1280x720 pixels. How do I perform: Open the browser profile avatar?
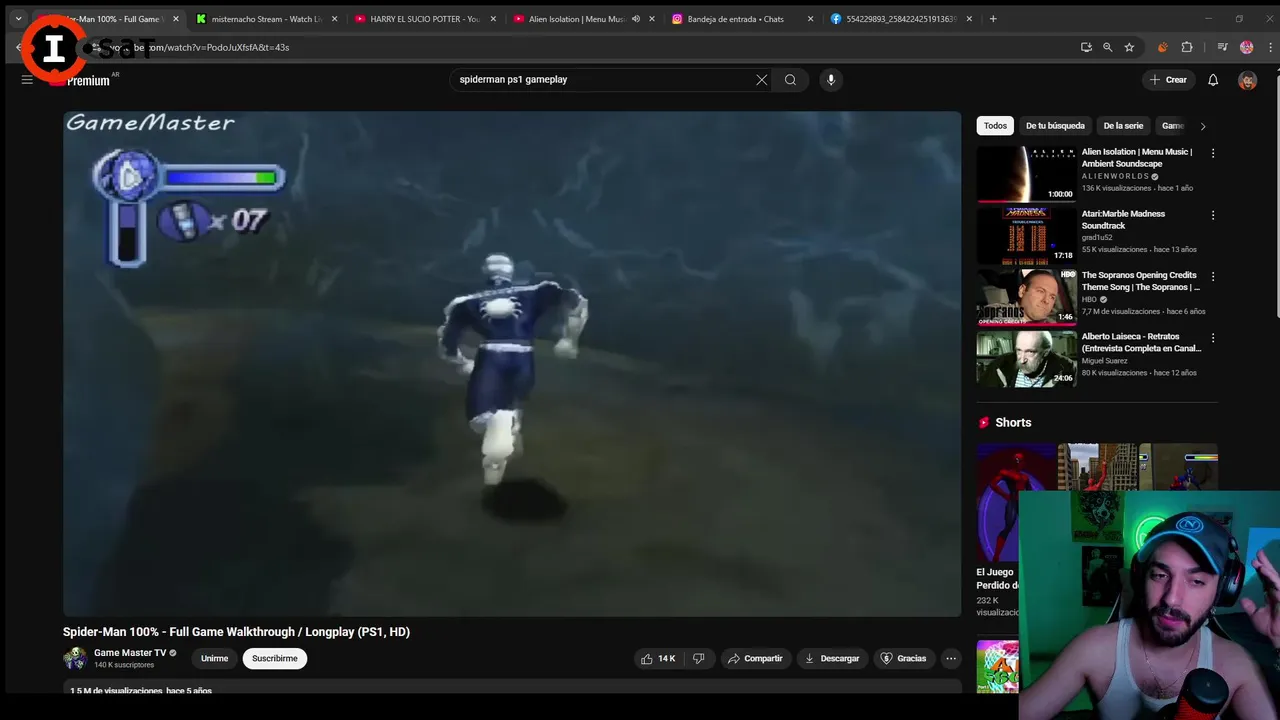(x=1246, y=47)
